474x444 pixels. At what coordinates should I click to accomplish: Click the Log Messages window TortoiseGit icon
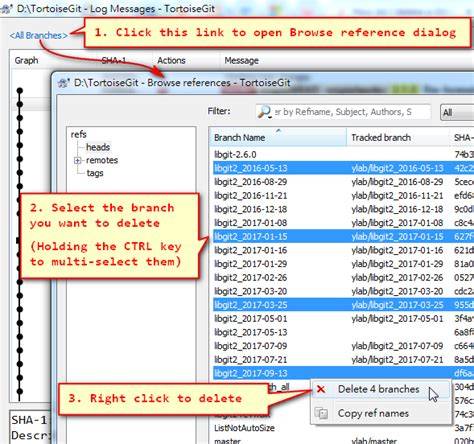pyautogui.click(x=5, y=9)
